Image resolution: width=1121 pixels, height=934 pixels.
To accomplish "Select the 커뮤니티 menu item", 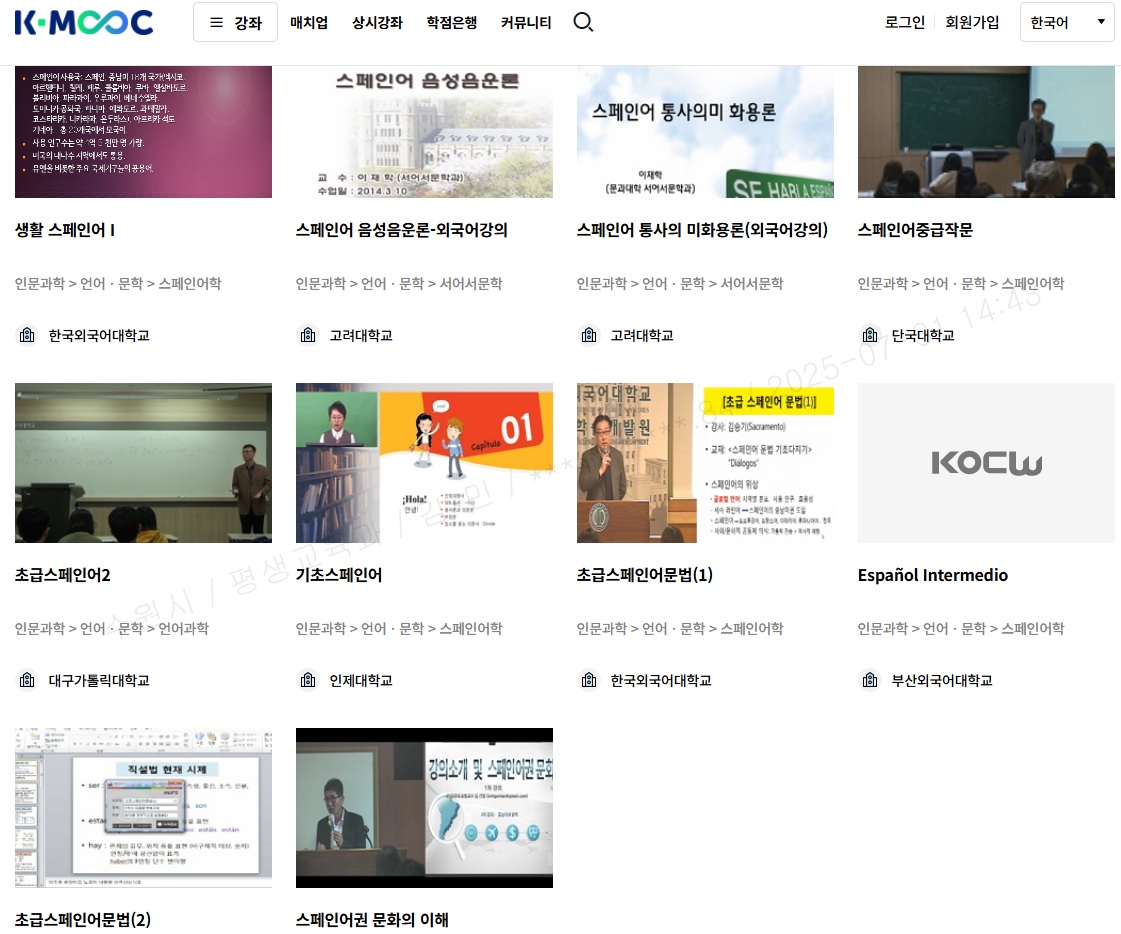I will 526,22.
